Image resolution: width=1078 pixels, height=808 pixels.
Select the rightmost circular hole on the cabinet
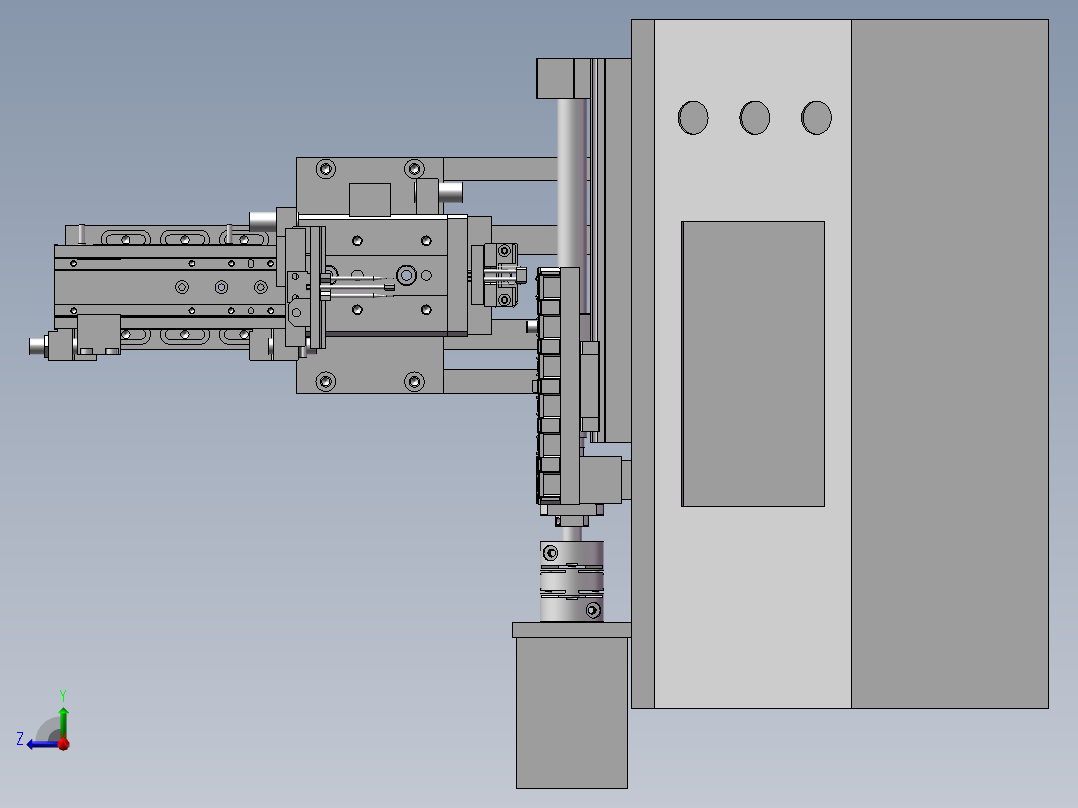coord(816,118)
